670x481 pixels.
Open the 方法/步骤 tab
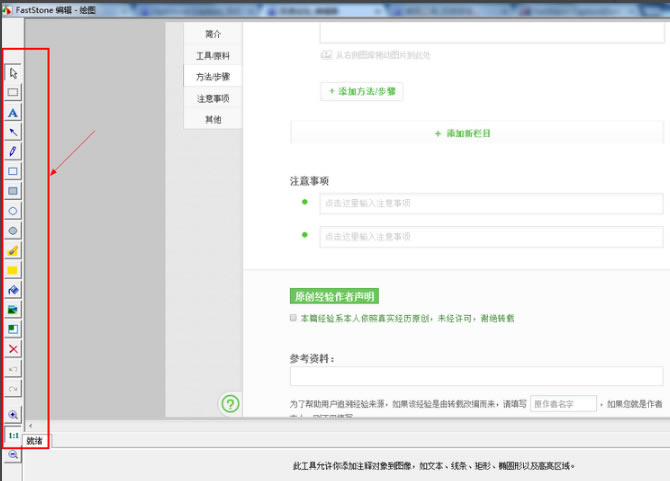[x=212, y=76]
